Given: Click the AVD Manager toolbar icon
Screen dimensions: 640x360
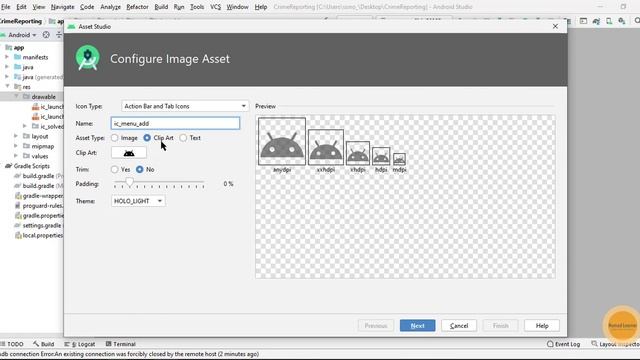Looking at the screenshot, I should coord(609,21).
